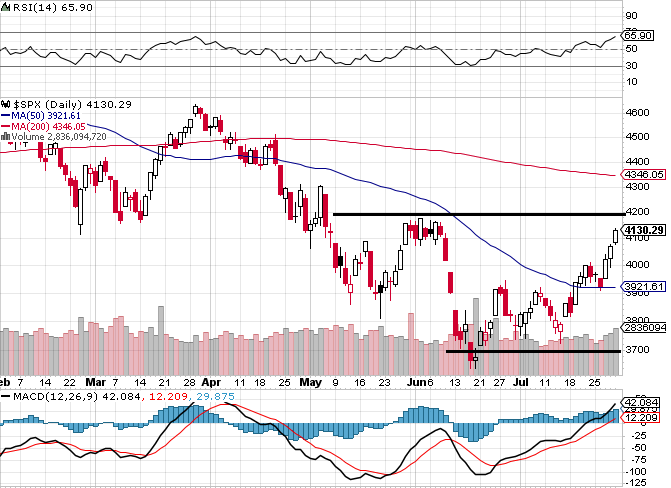Click the blue MA(50) legend line marker

(x=6, y=116)
